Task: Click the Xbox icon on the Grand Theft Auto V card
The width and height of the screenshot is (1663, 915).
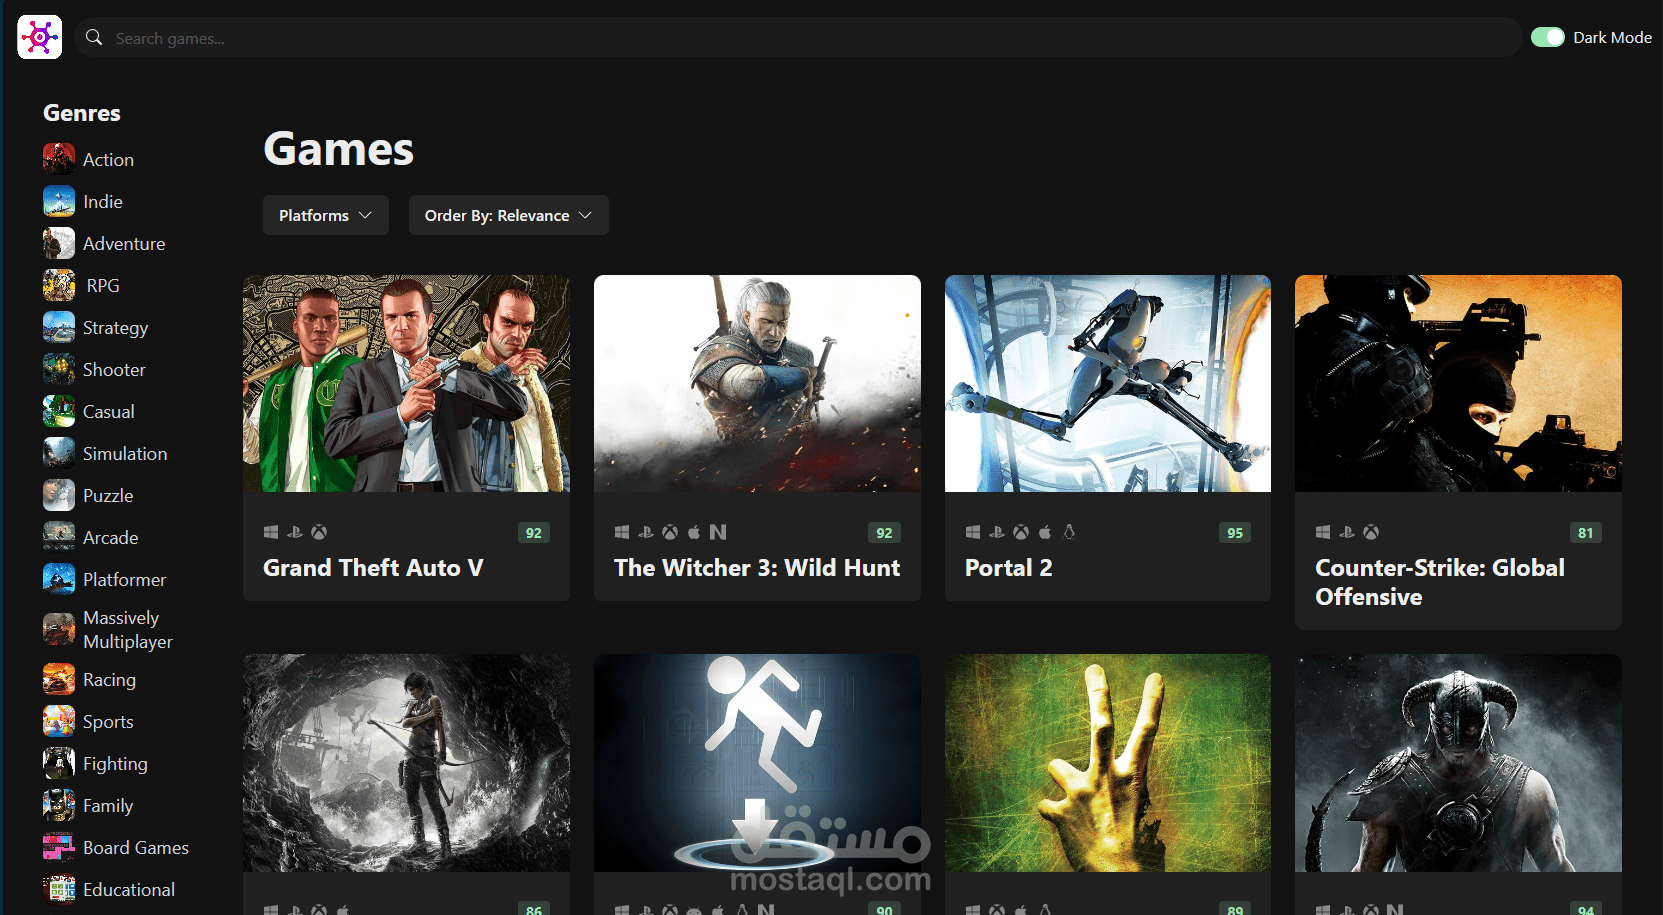Action: pyautogui.click(x=319, y=532)
